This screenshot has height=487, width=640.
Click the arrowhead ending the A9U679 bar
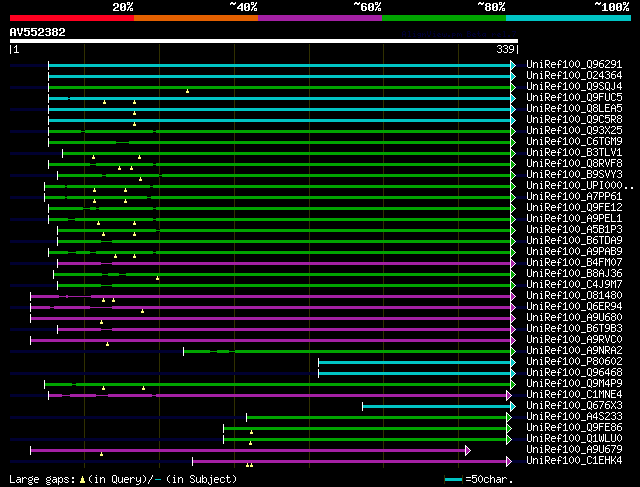(468, 450)
